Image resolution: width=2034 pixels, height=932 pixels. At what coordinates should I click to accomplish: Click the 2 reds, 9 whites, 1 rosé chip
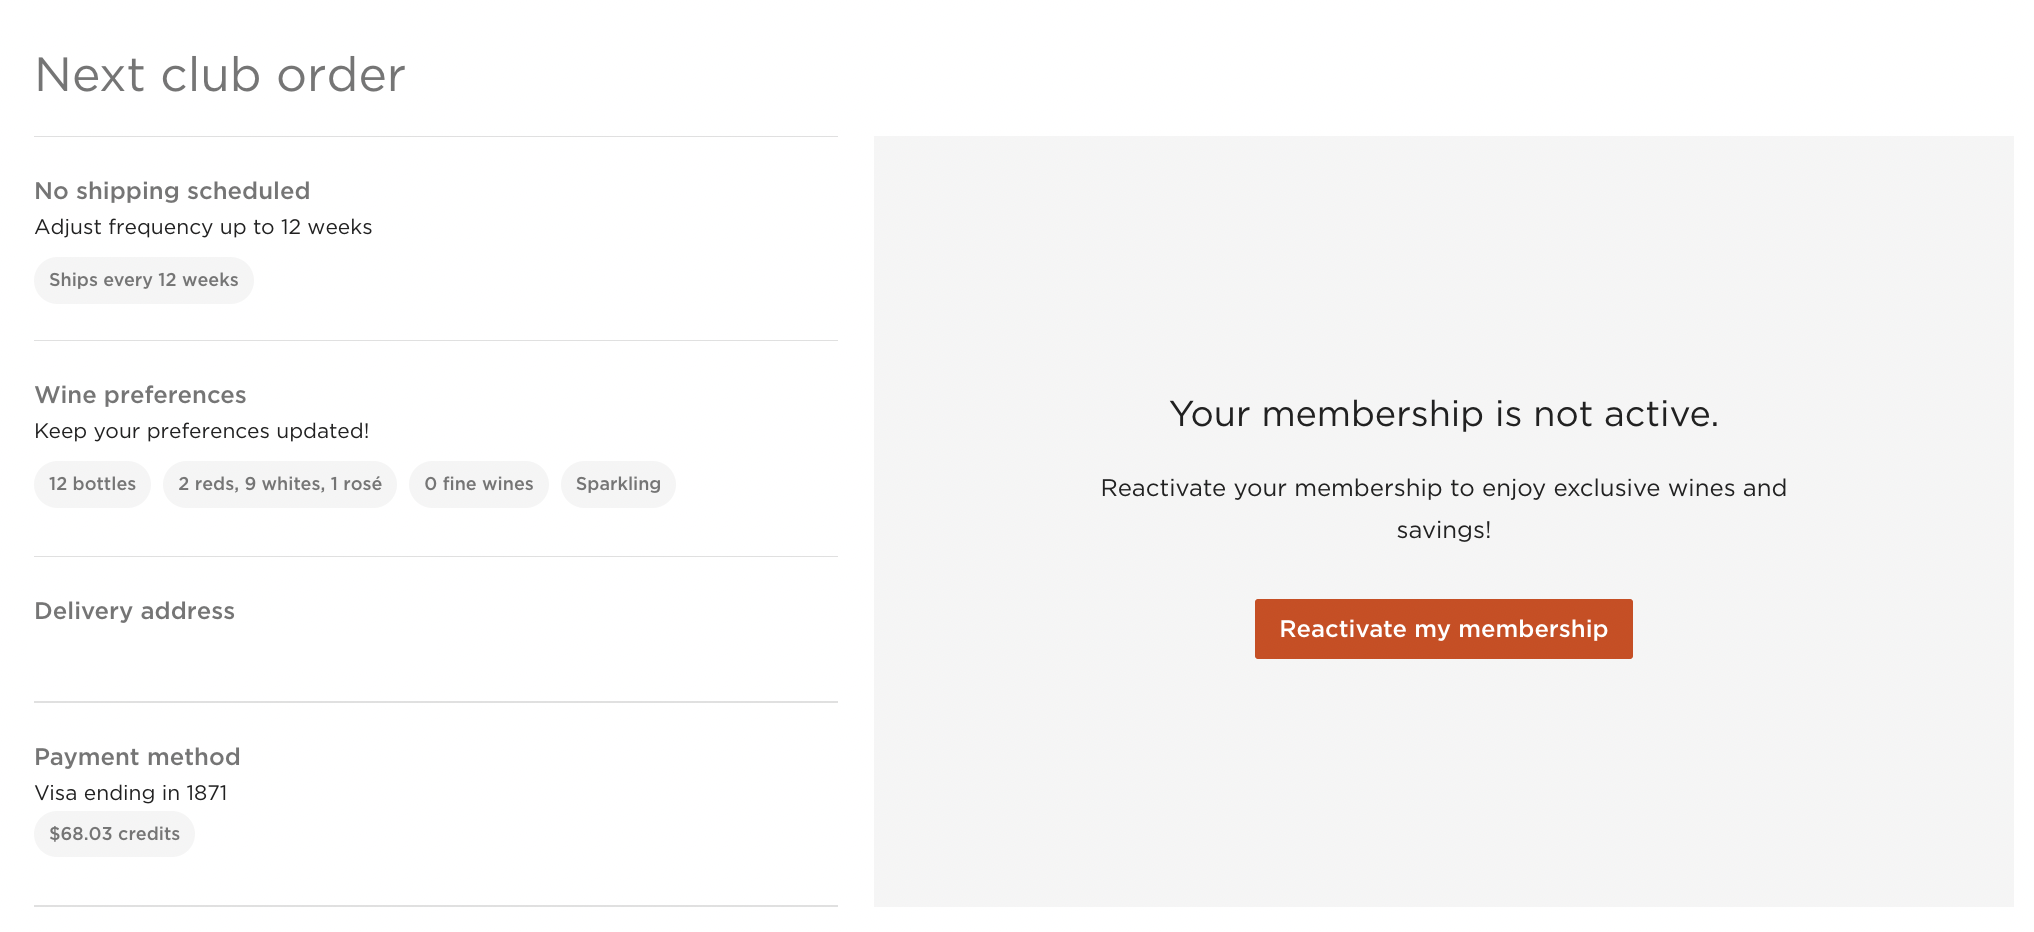[x=280, y=484]
